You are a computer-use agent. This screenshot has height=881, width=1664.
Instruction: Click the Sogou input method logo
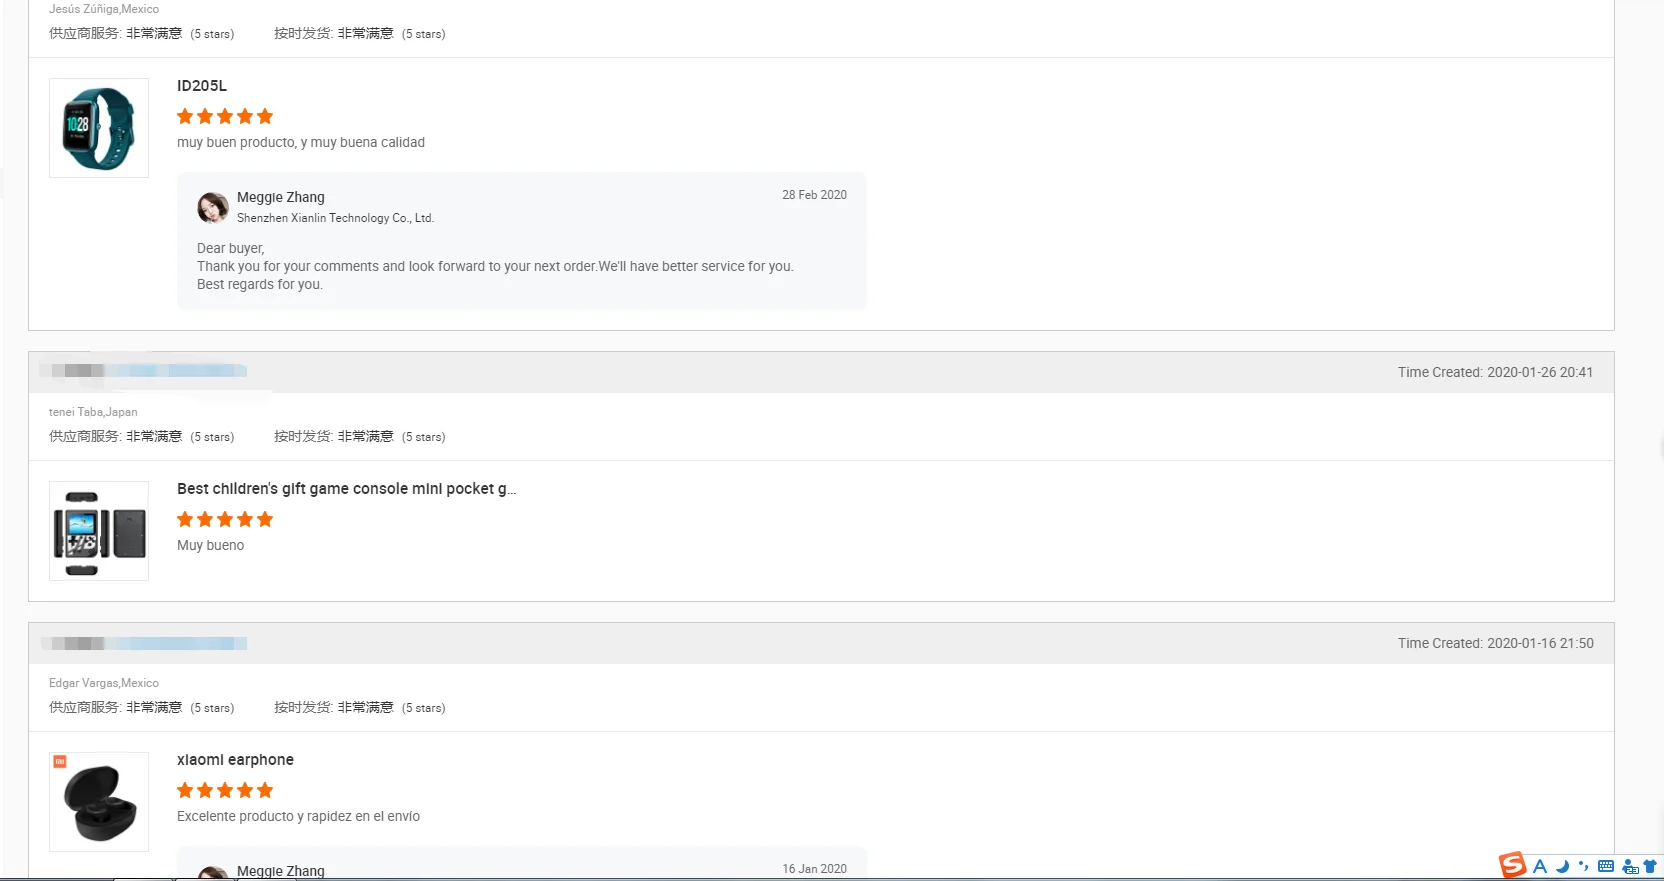click(x=1512, y=865)
